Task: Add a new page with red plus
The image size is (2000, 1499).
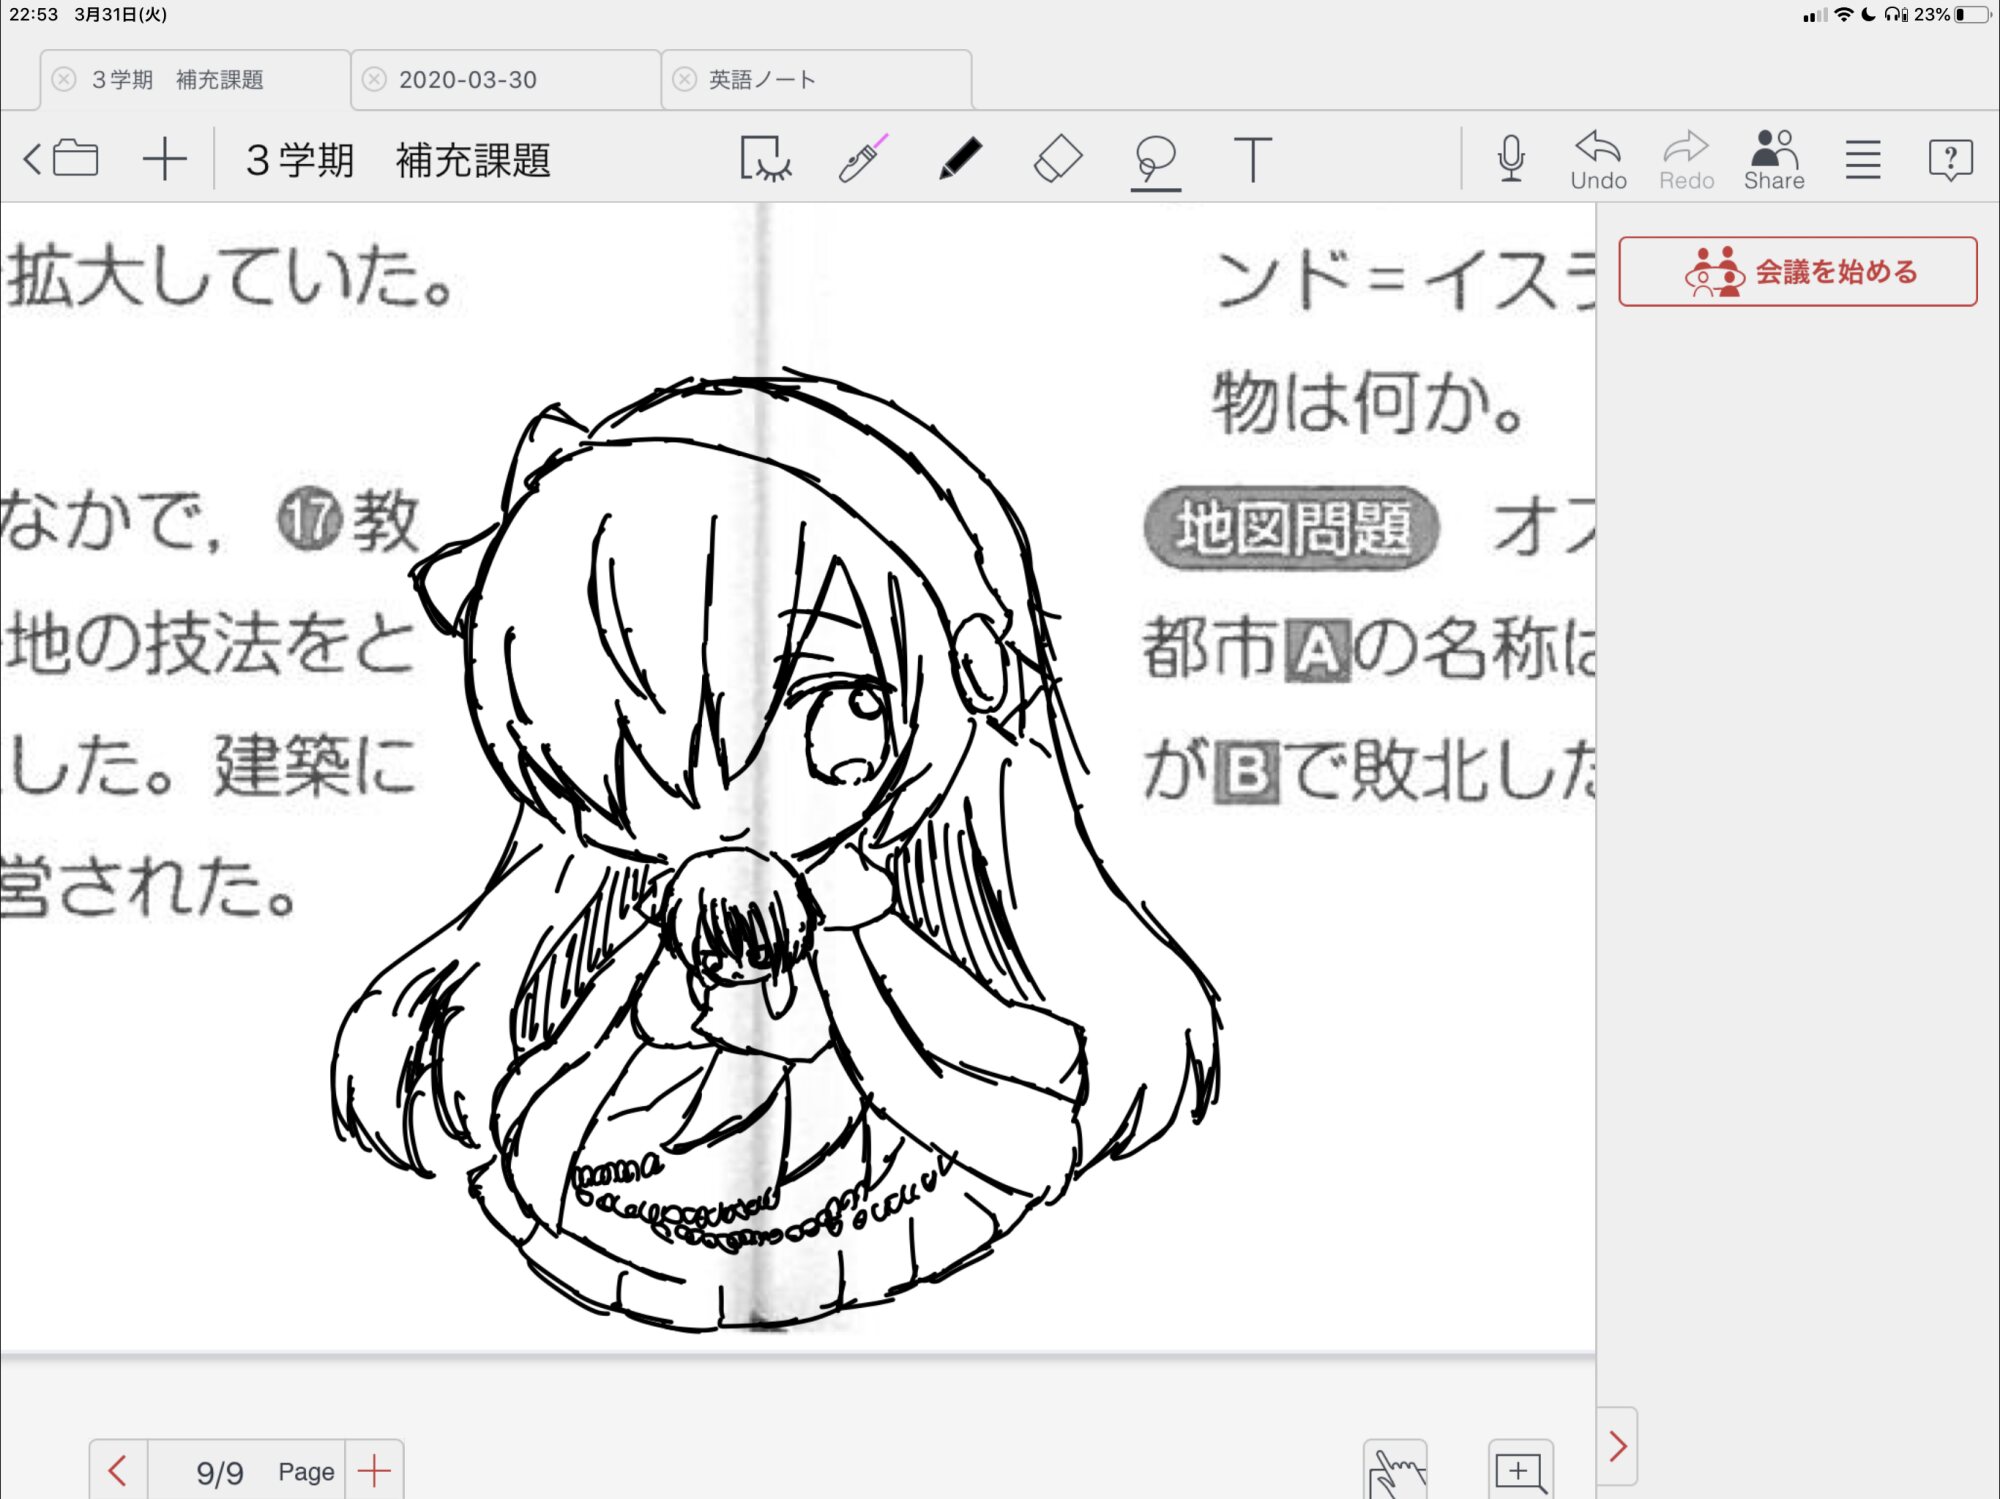Action: pyautogui.click(x=374, y=1470)
